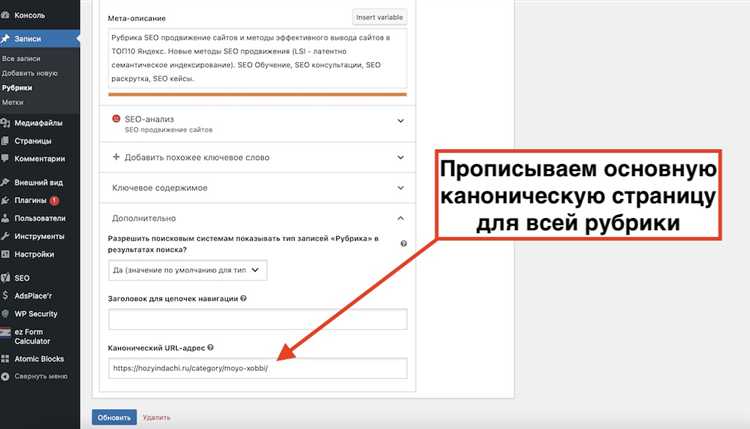This screenshot has height=429, width=750.
Task: Click the Страницы pages icon
Action: point(5,141)
